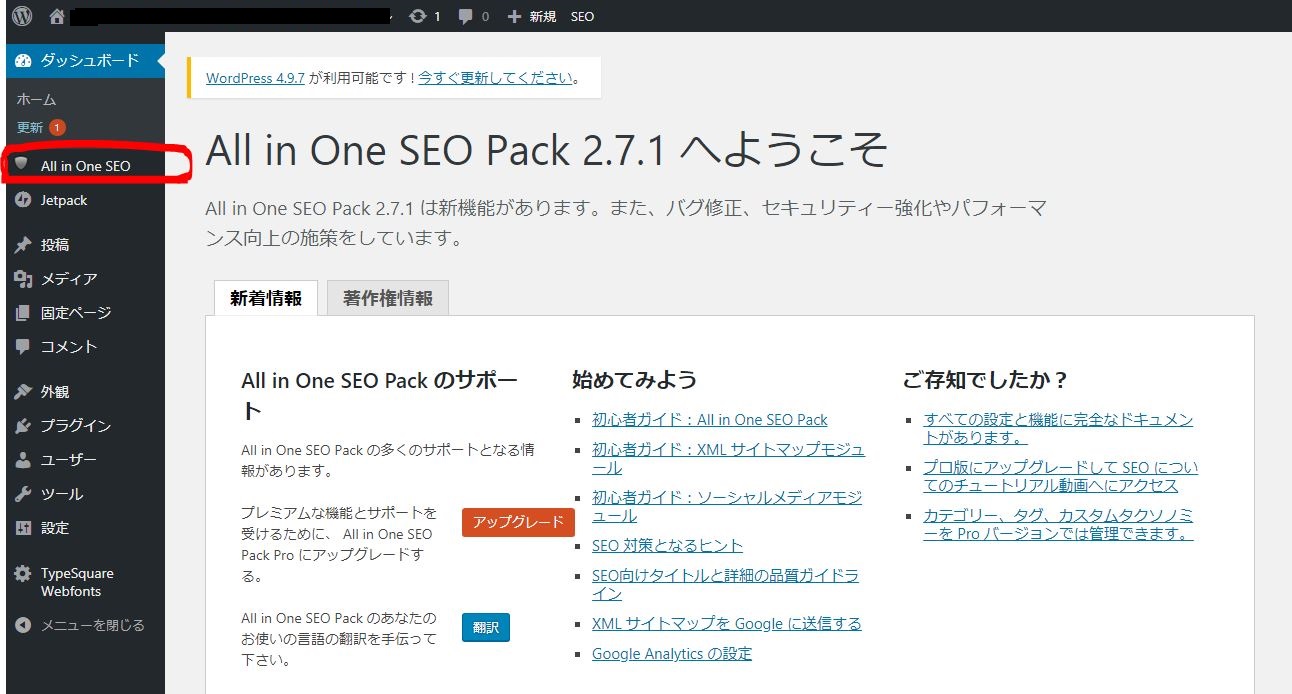Open 初心者ガイド：All in One SEO Pack link
This screenshot has height=694, width=1292.
710,420
